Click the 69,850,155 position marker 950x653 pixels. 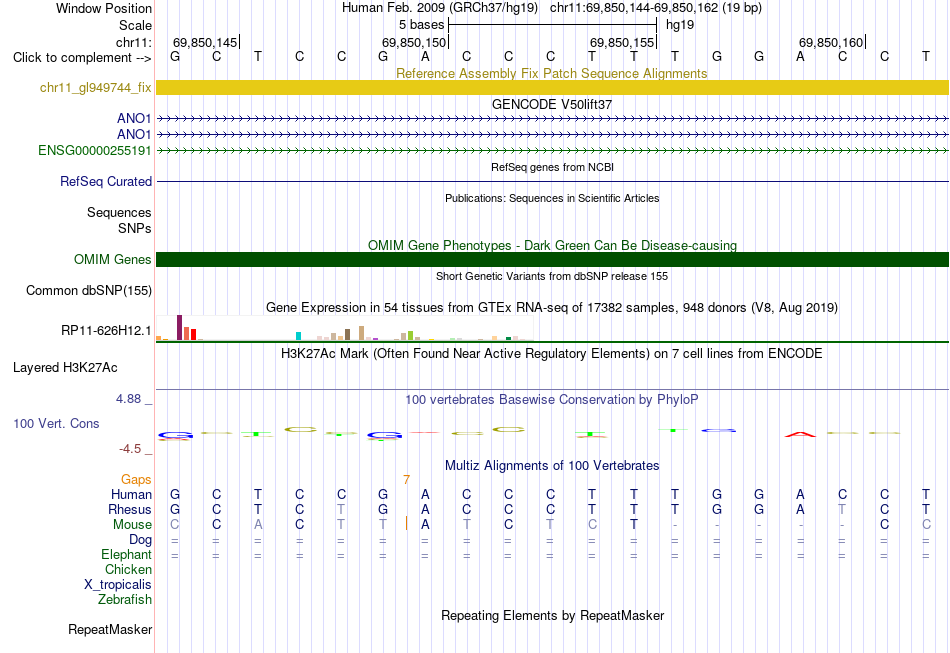[623, 42]
